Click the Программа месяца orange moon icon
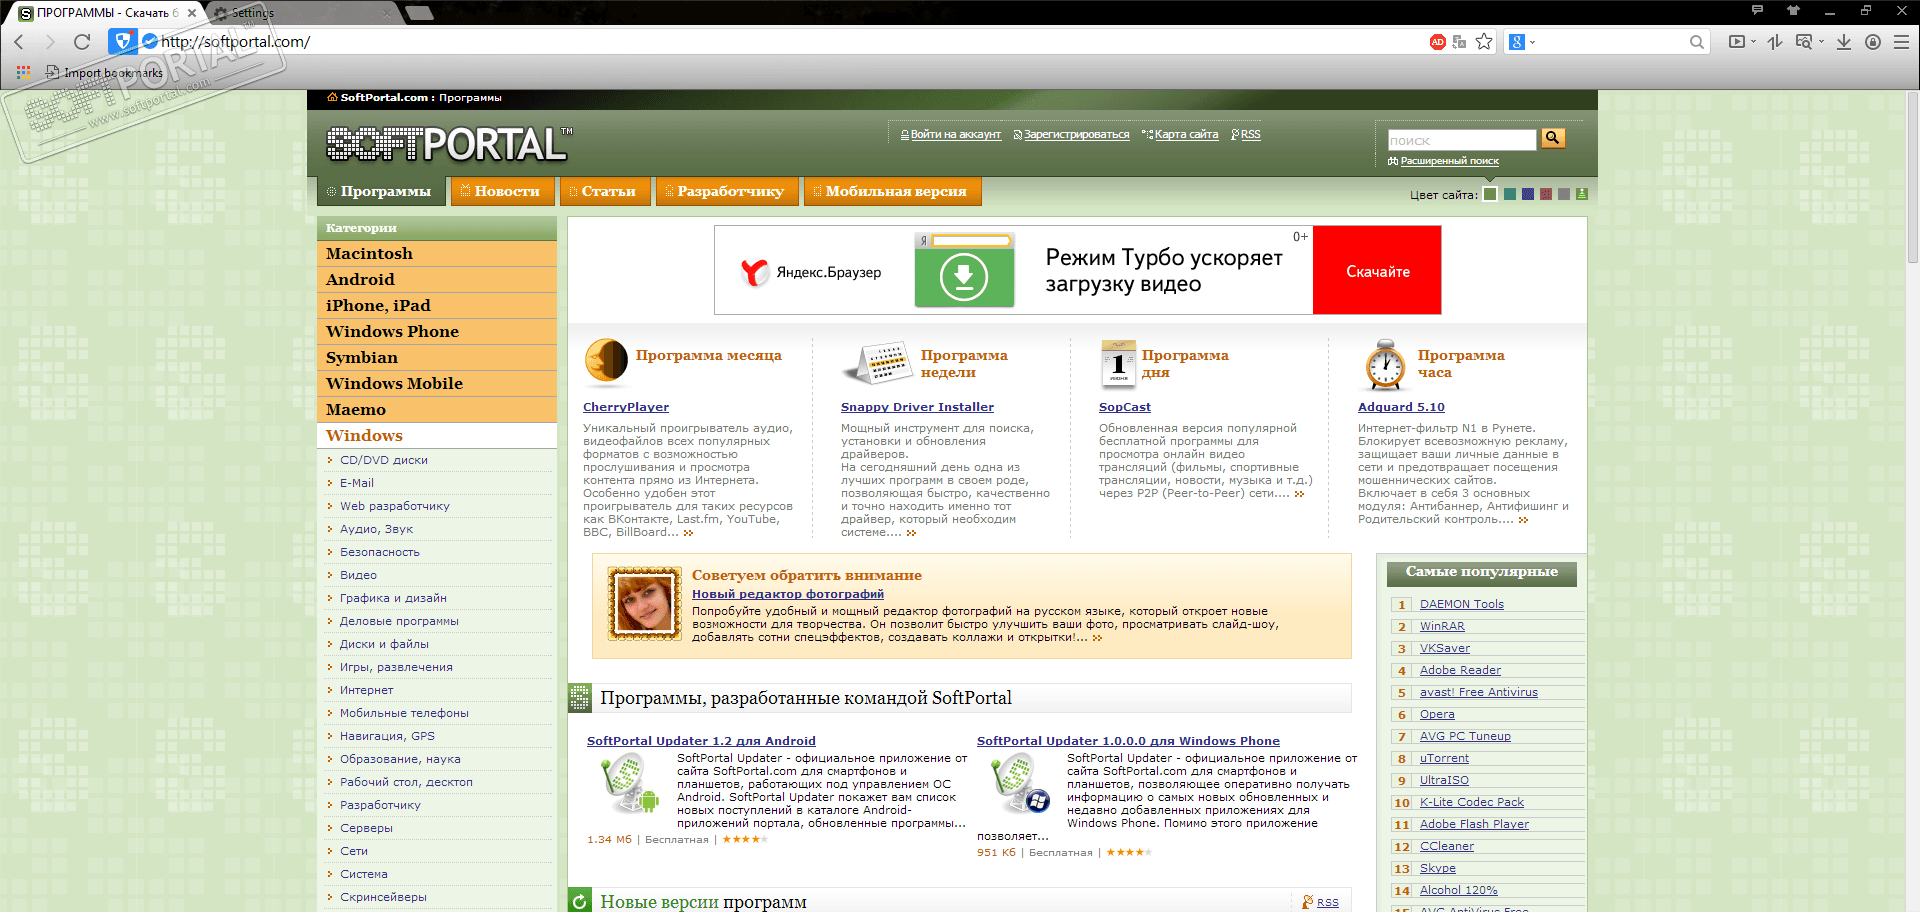The width and height of the screenshot is (1920, 912). [x=606, y=361]
